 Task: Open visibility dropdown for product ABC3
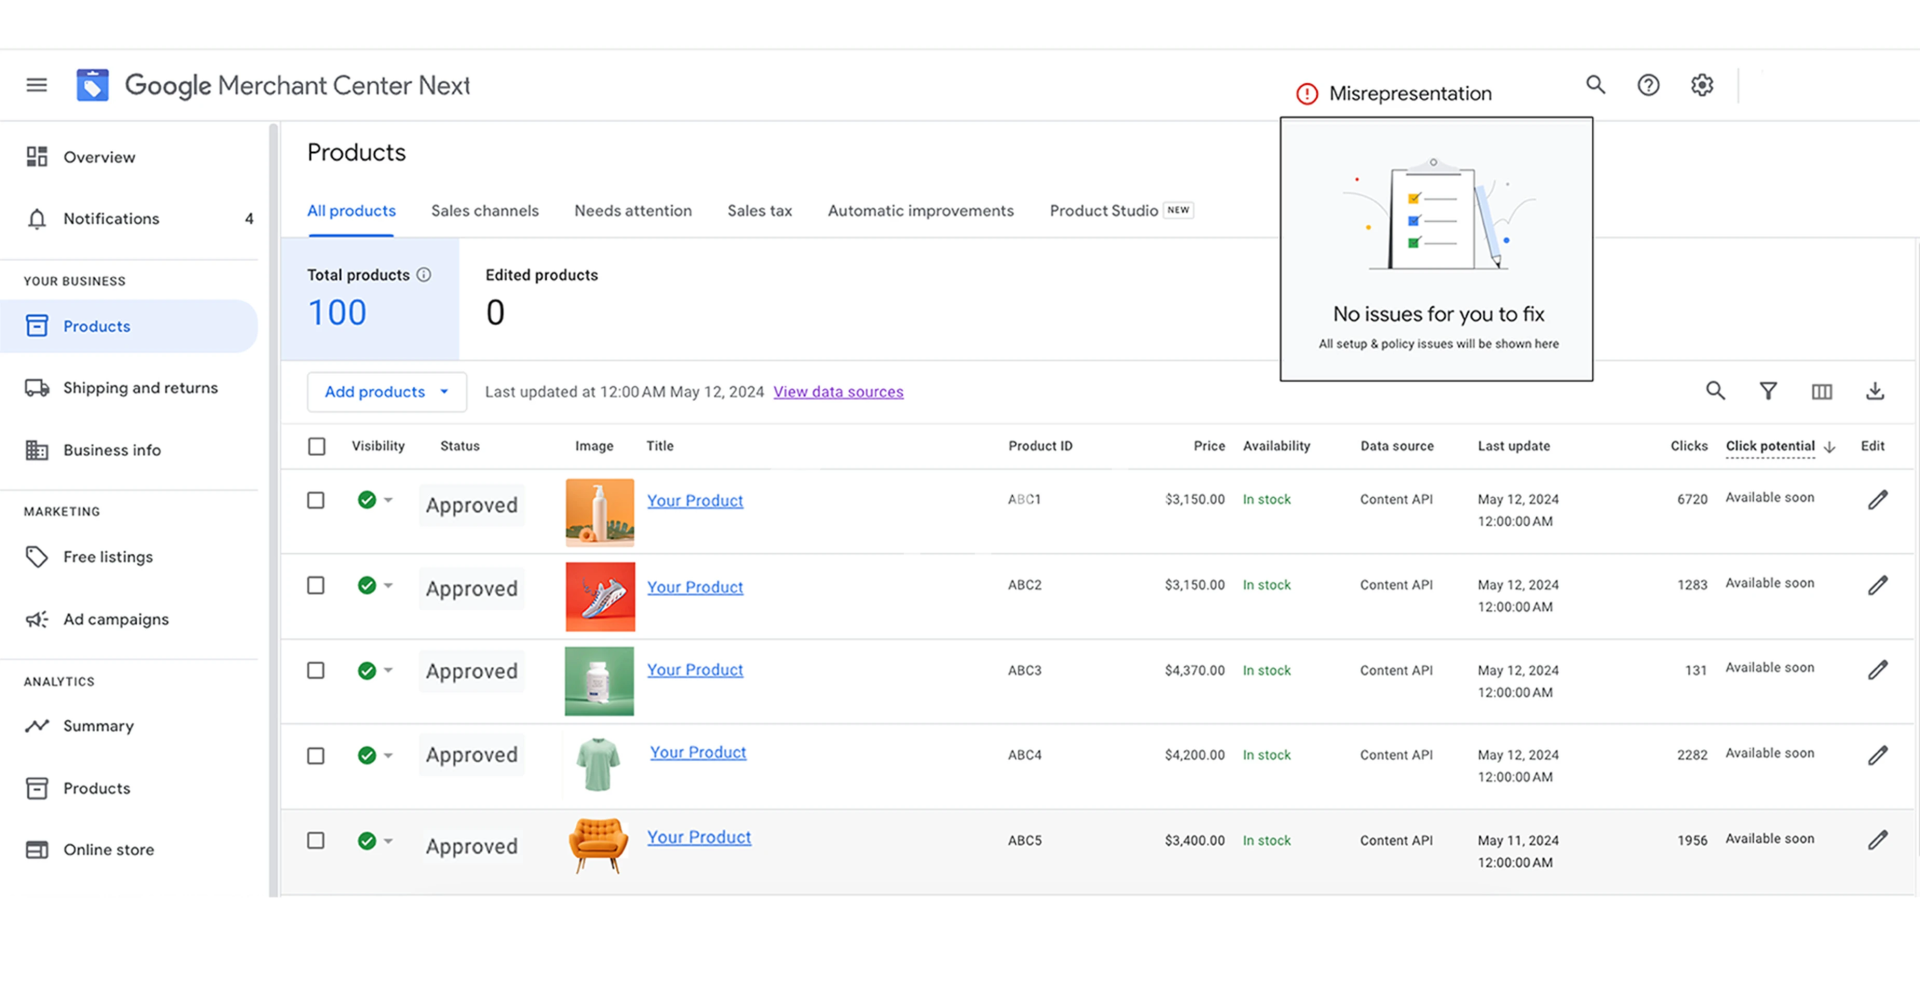(x=388, y=670)
